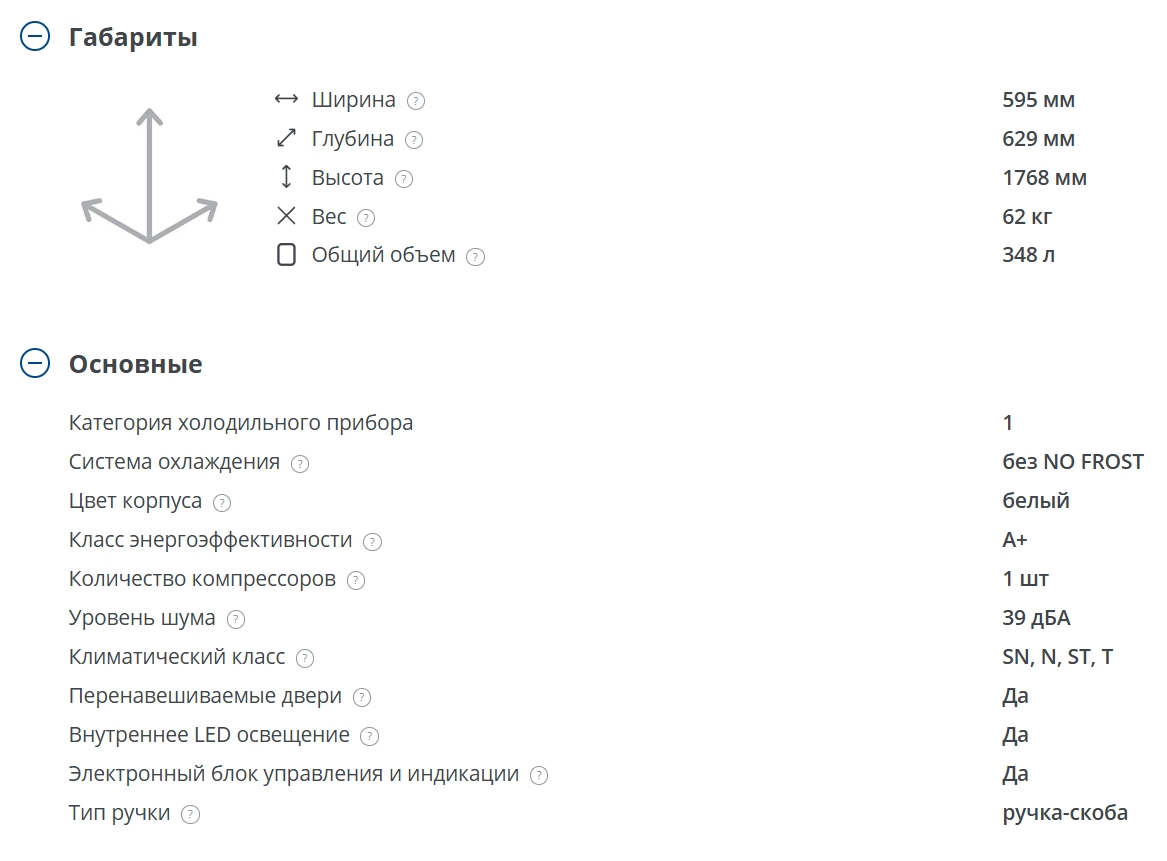Screen dimensions: 1167x861
Task: Show hint for Система охлаждения
Action: [x=300, y=464]
